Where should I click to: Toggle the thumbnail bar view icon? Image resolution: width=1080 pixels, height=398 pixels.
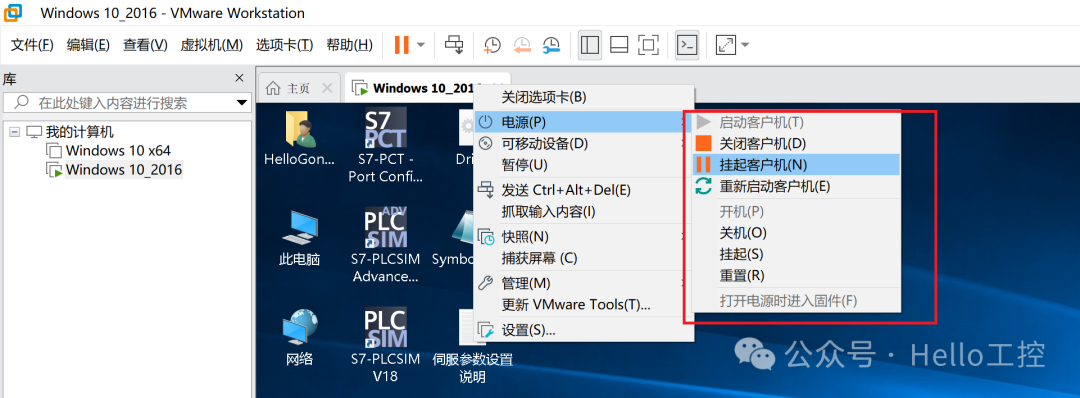(619, 45)
